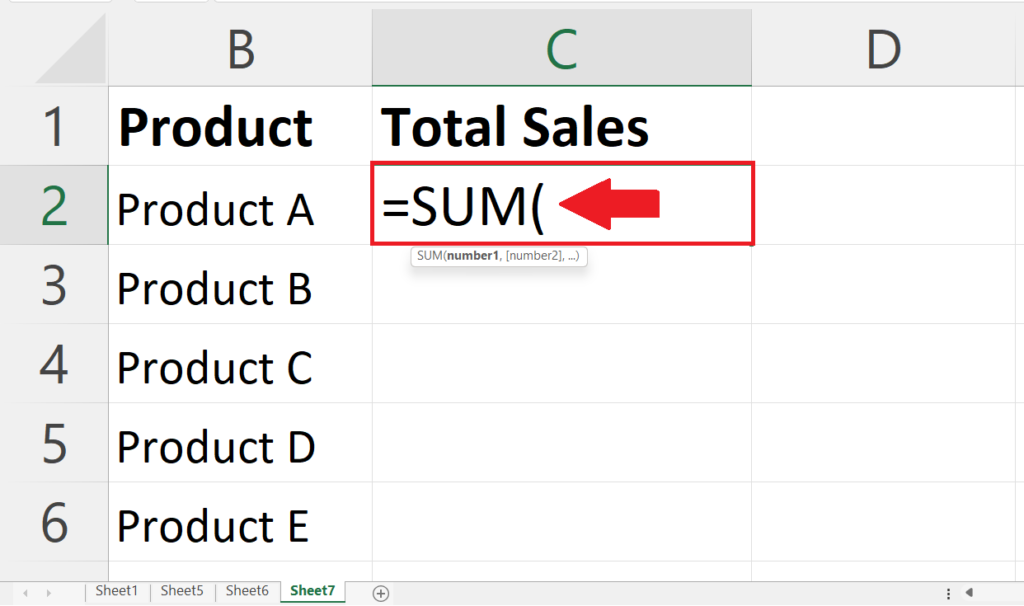Click the horizontal scrollbar left arrow
The height and width of the screenshot is (606, 1024).
[x=969, y=592]
